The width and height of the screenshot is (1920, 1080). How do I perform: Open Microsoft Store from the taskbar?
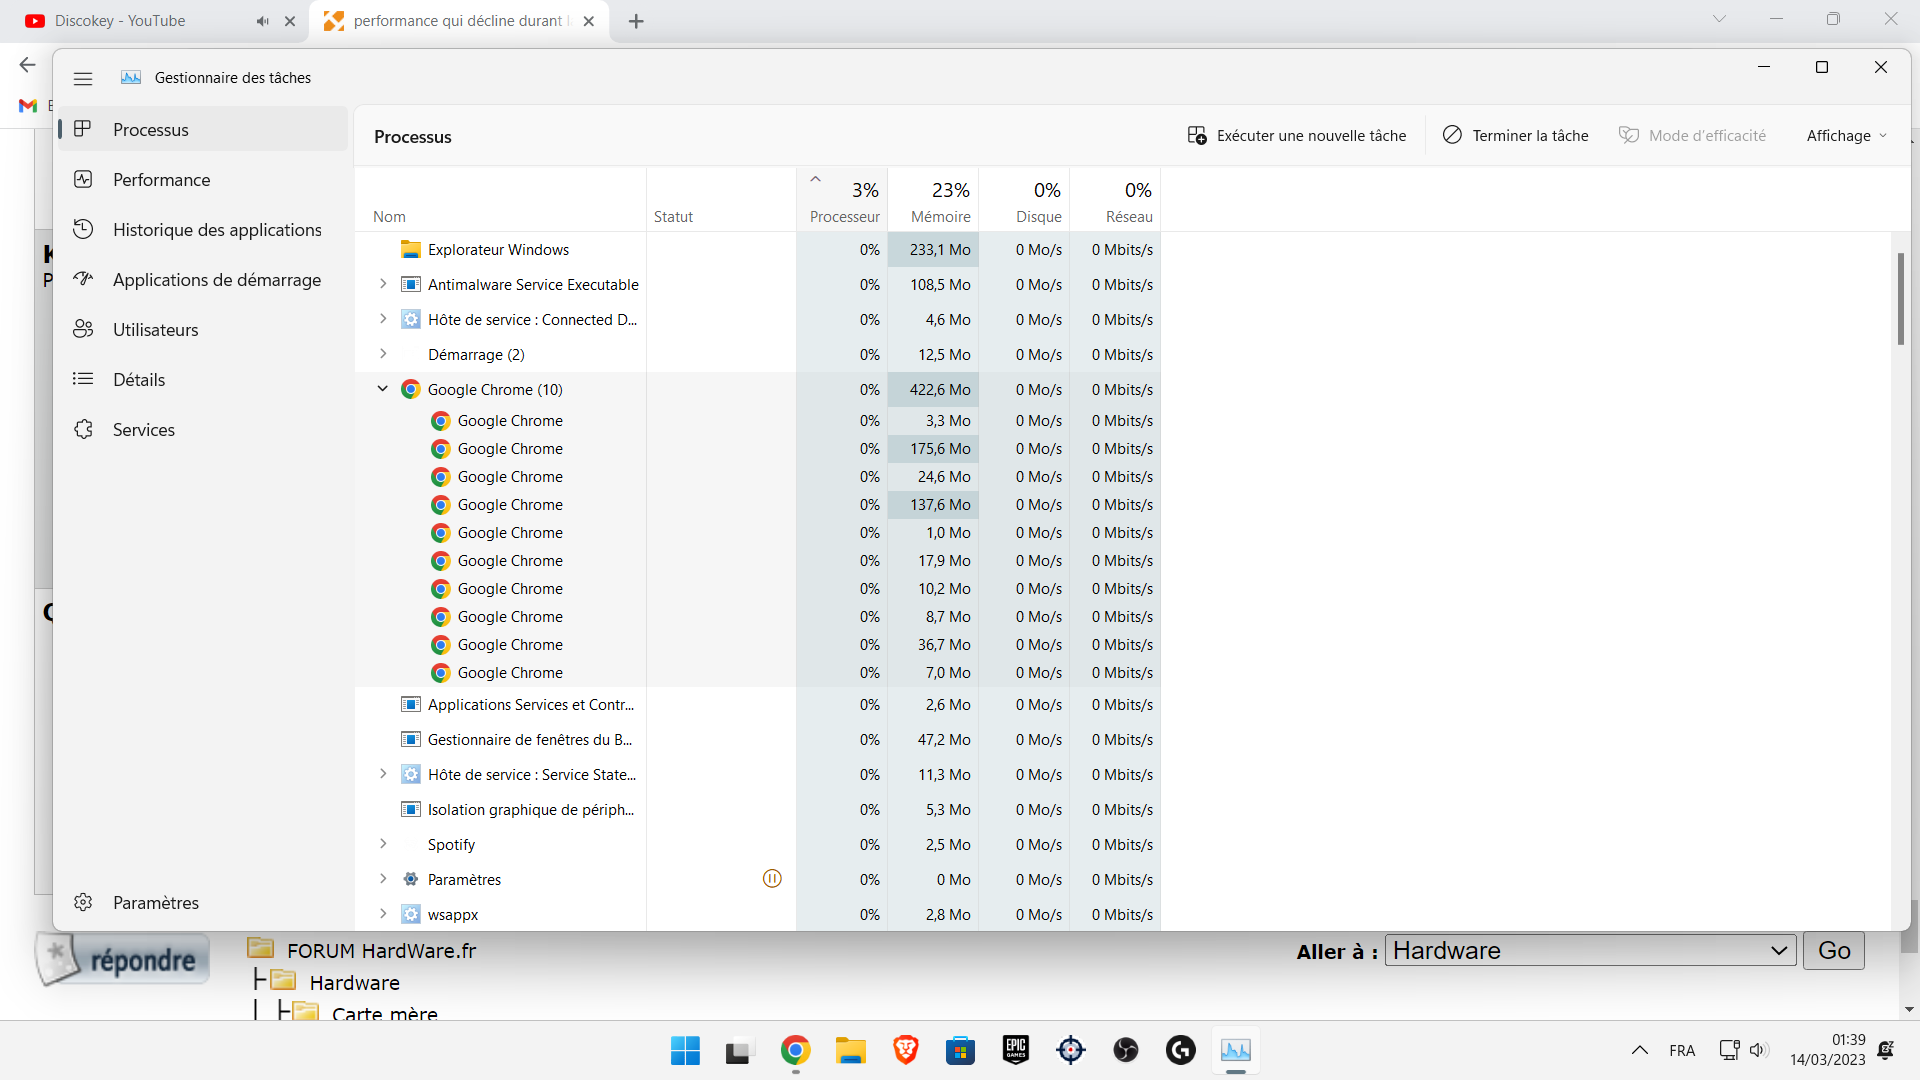point(960,1051)
